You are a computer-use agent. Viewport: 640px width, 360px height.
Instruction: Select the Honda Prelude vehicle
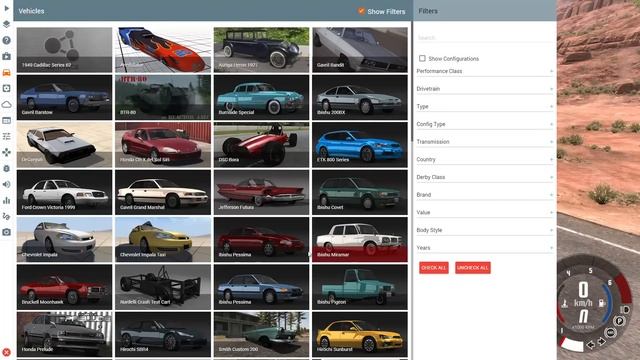click(64, 334)
